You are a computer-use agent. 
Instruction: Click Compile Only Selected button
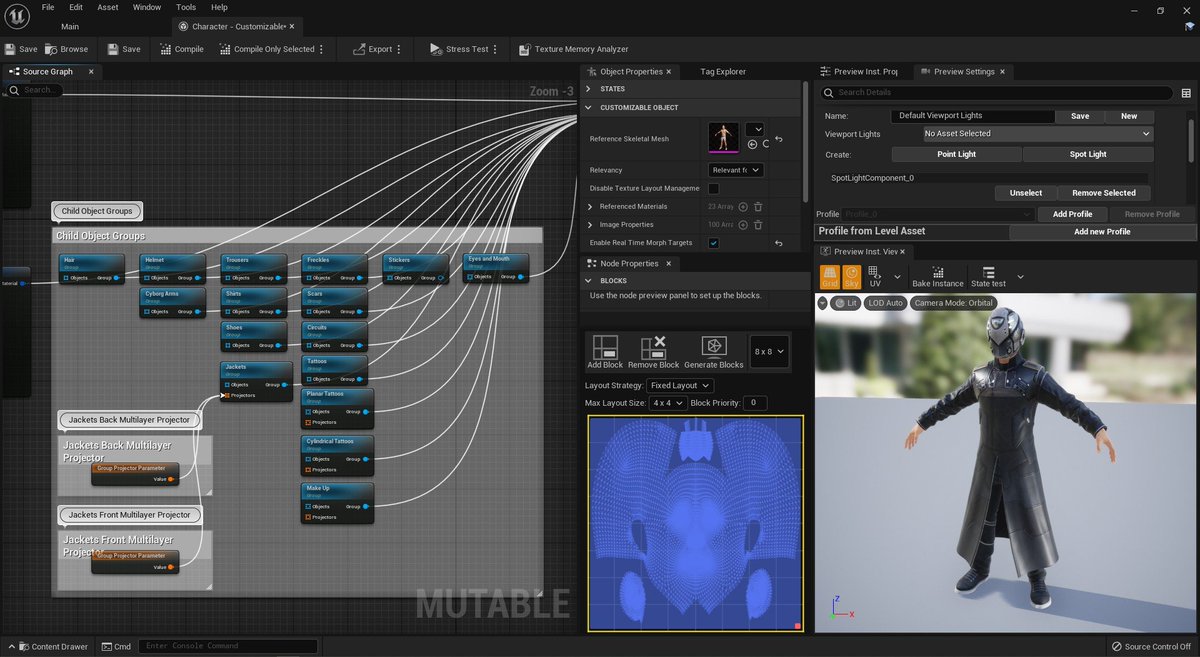[x=266, y=49]
